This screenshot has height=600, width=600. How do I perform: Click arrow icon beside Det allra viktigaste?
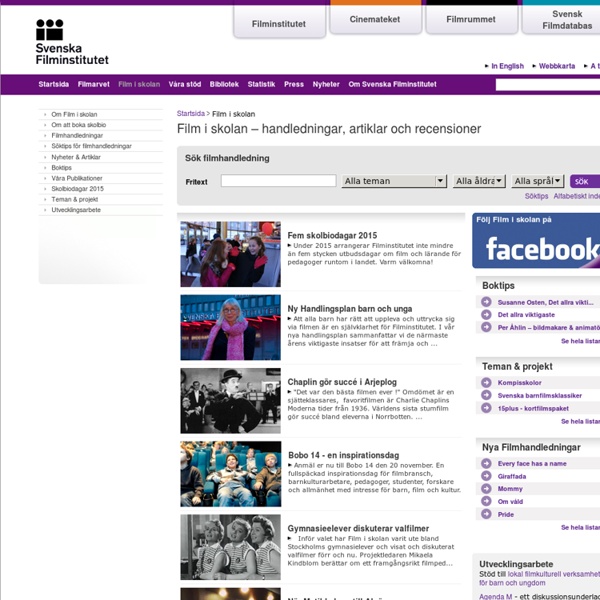pyautogui.click(x=486, y=315)
